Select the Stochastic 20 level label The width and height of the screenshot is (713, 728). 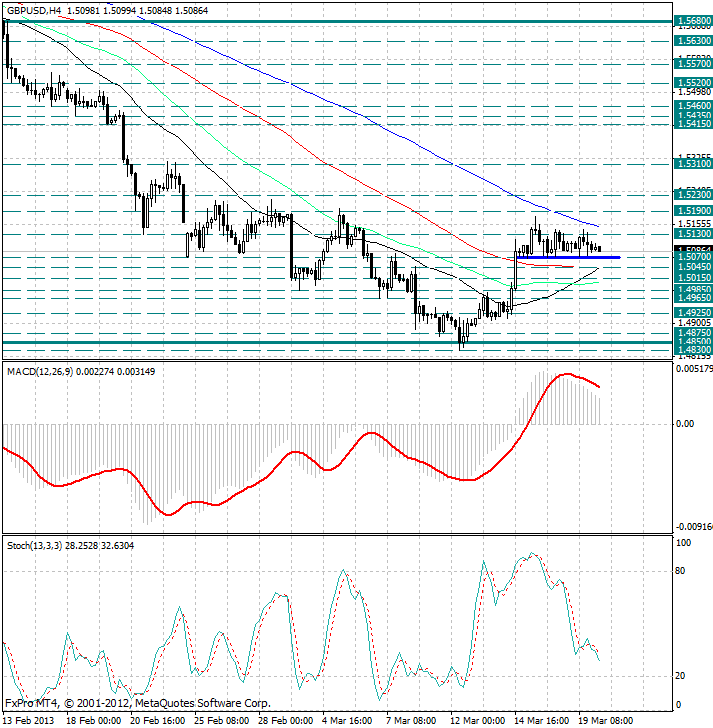(680, 676)
